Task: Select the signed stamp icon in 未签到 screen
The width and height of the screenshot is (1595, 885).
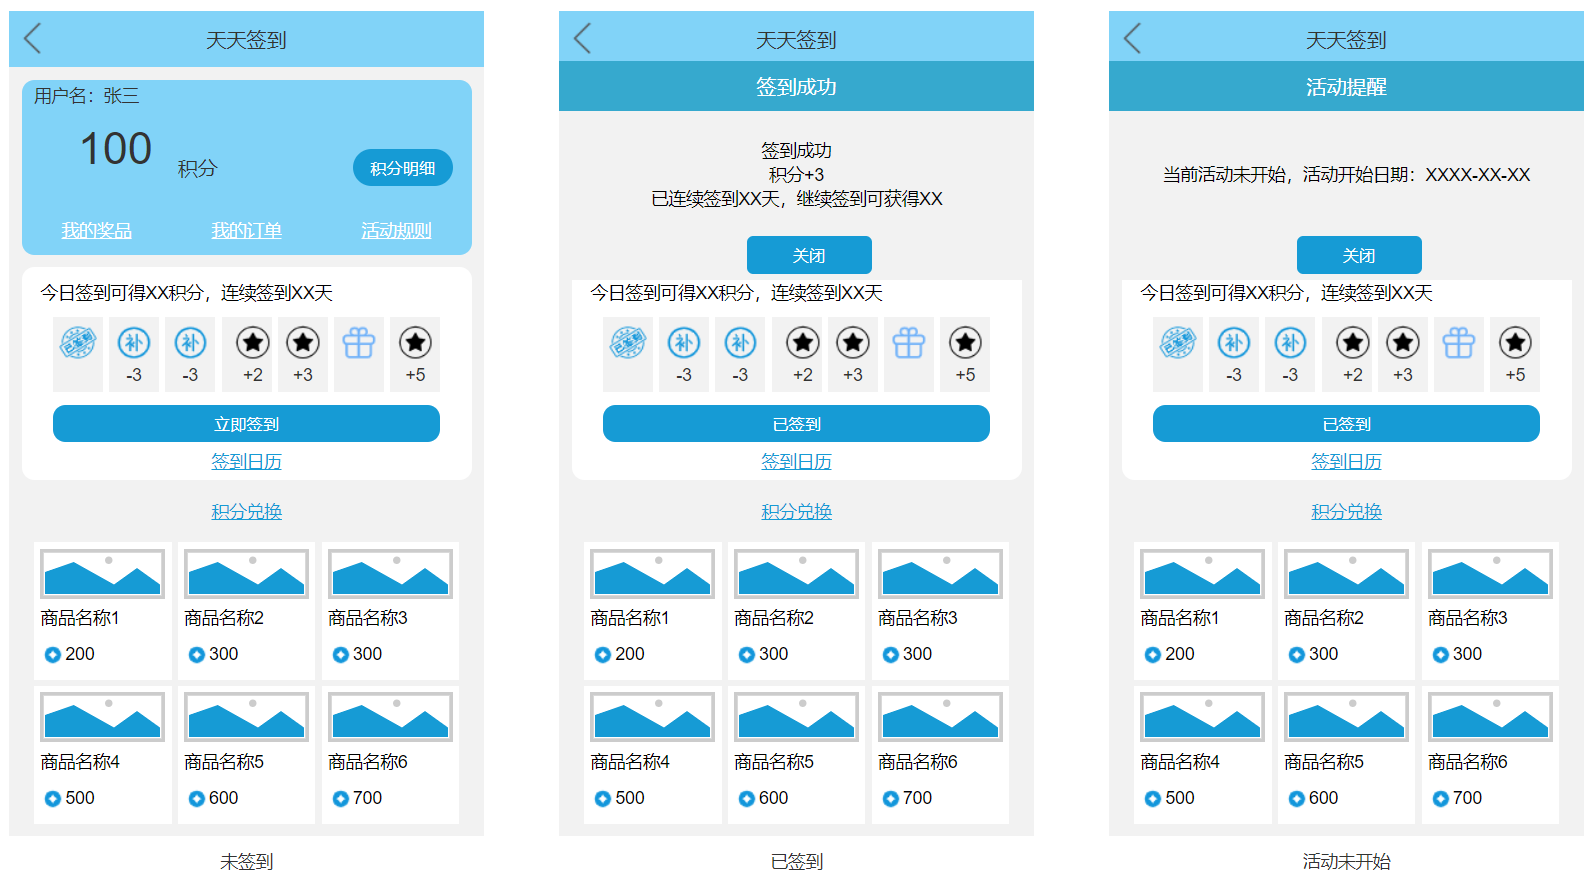Action: coord(78,343)
